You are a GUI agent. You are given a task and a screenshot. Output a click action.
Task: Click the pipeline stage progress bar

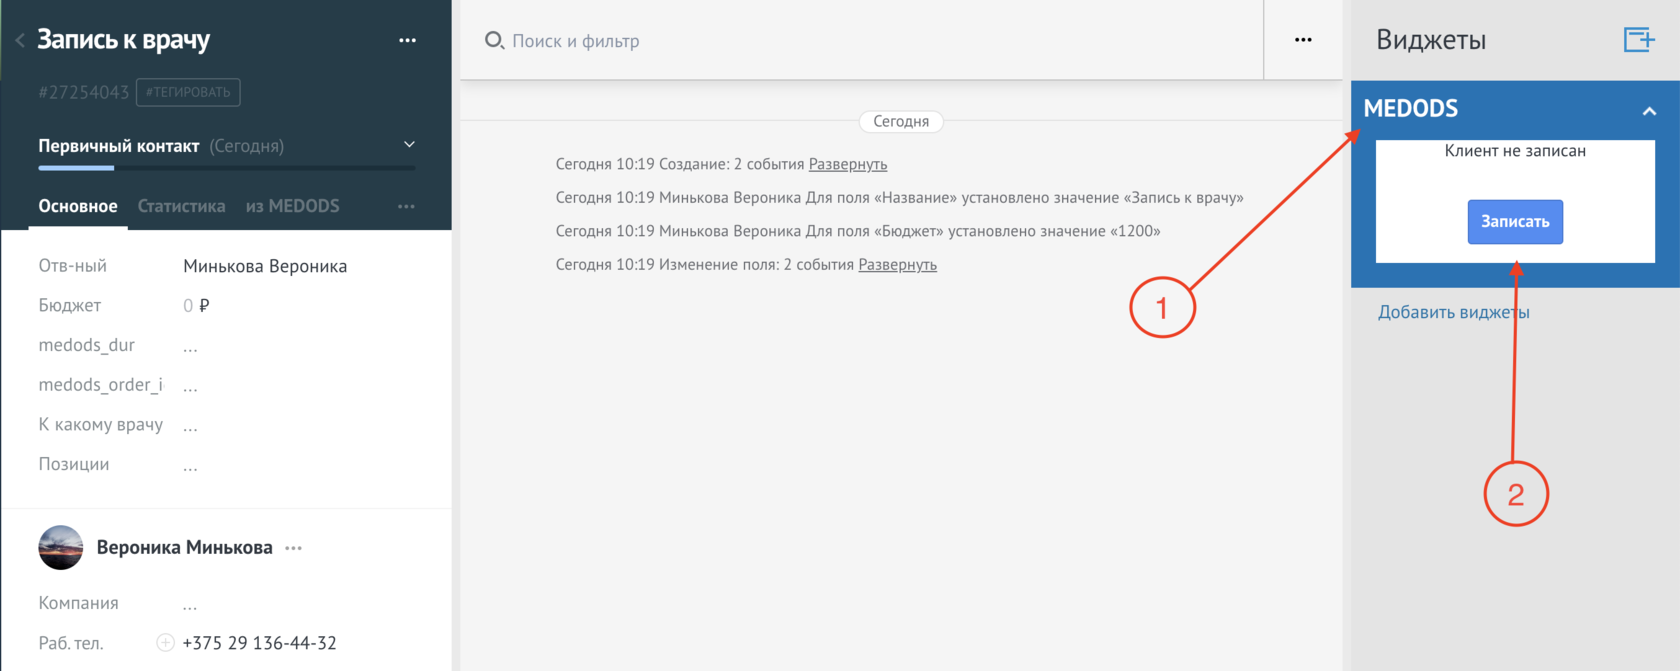(x=227, y=168)
